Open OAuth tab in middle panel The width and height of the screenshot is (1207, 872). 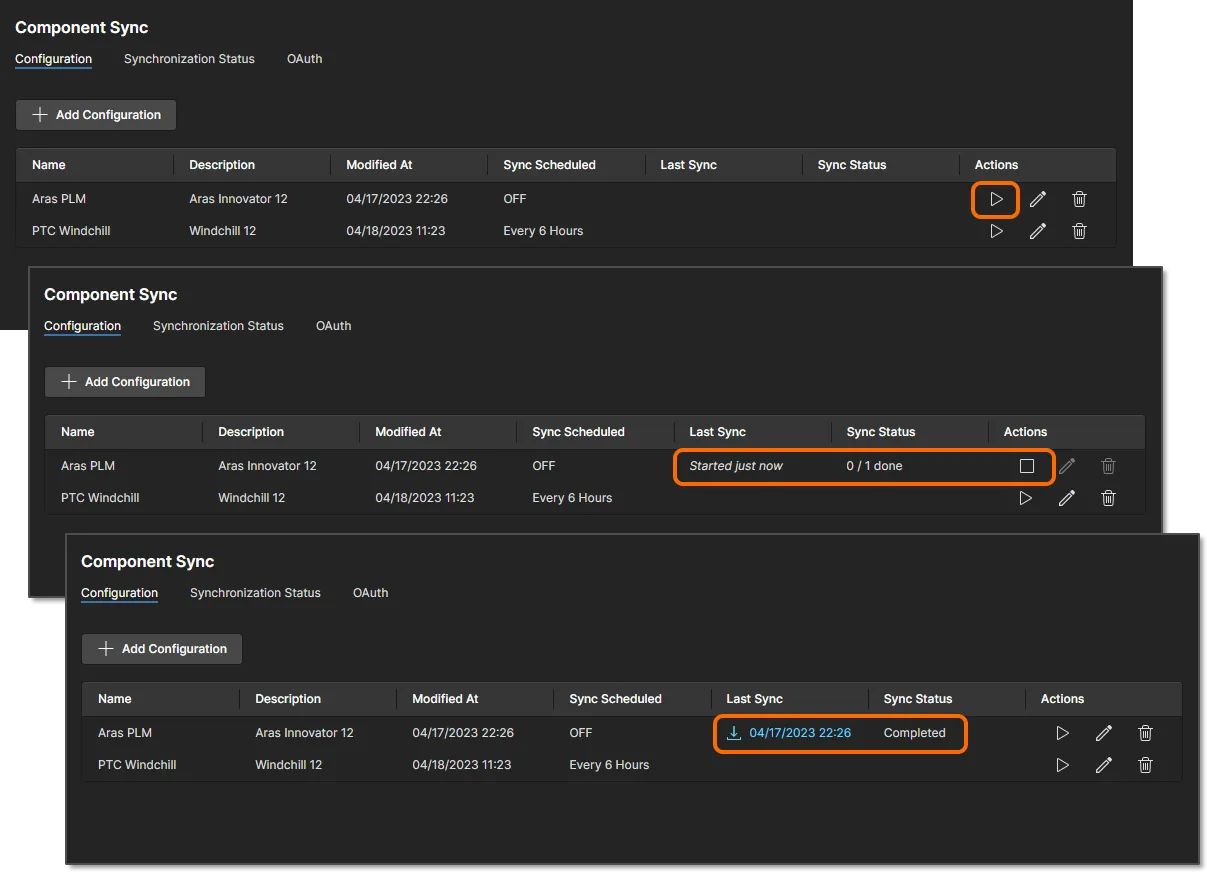(333, 326)
